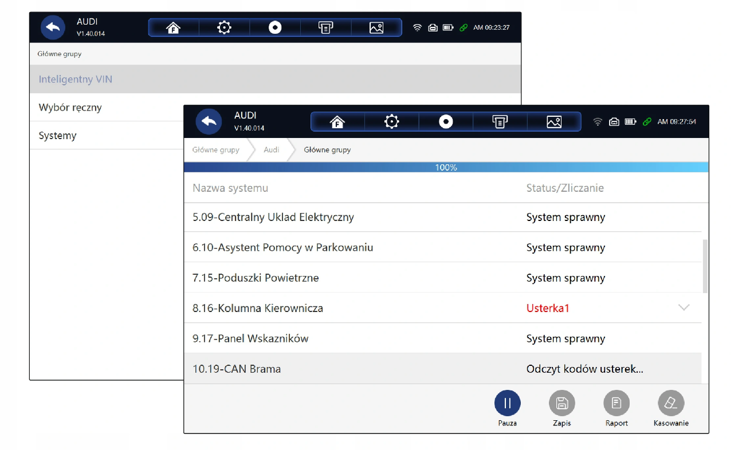Image resolution: width=750 pixels, height=450 pixels.
Task: Open the gear icon in rear window toolbar
Action: [224, 28]
